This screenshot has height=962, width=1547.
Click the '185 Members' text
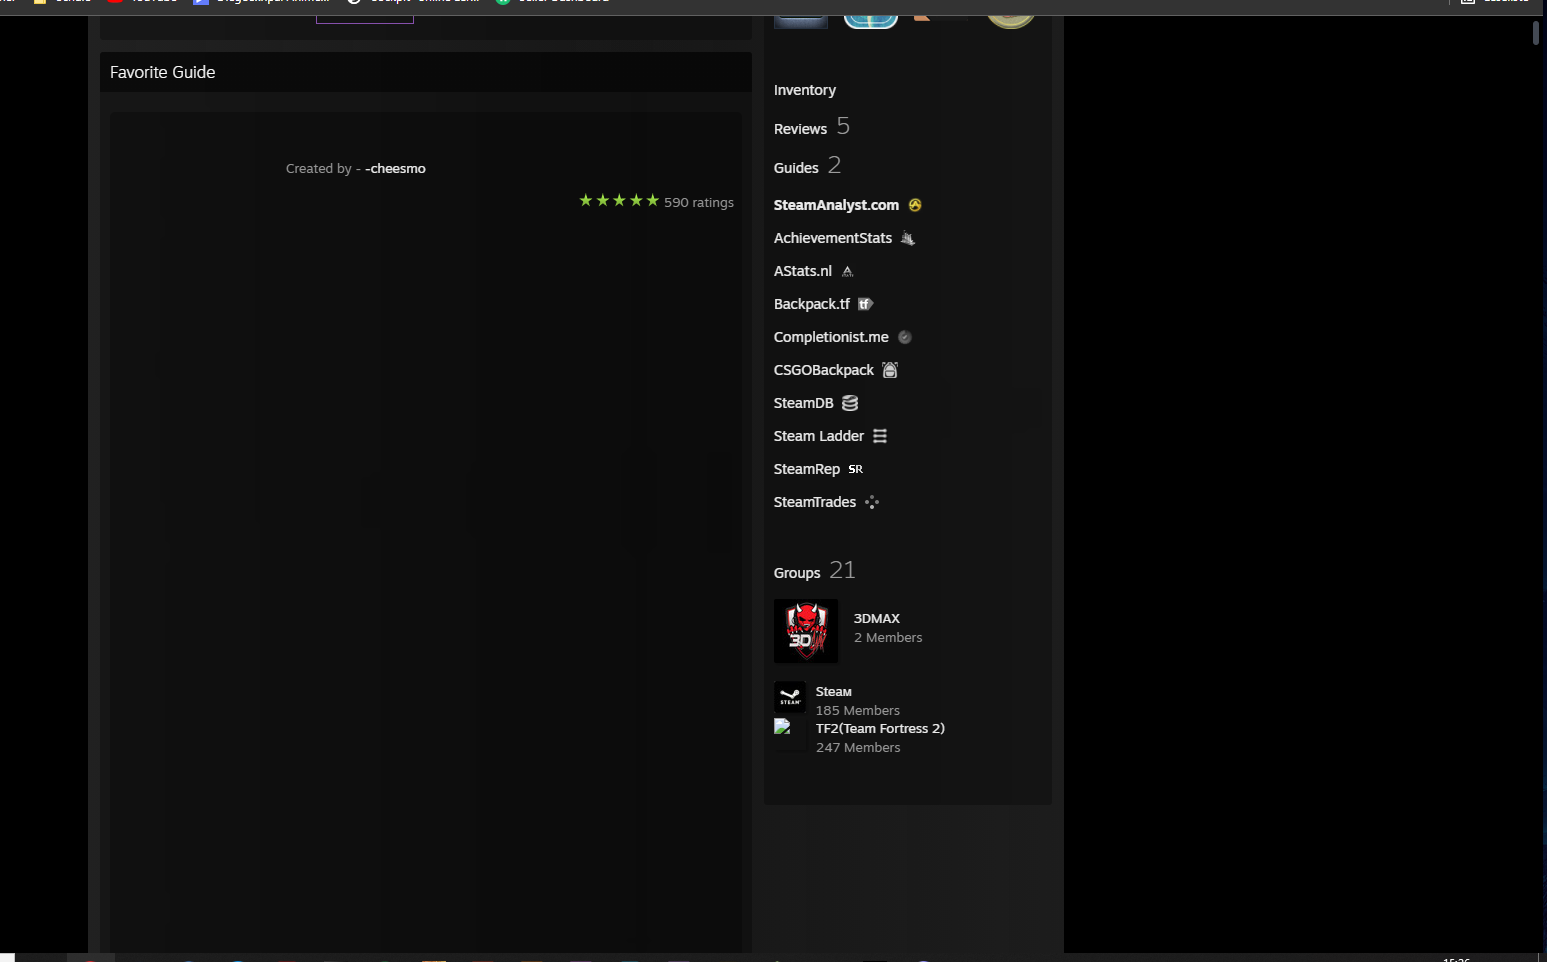pos(858,711)
